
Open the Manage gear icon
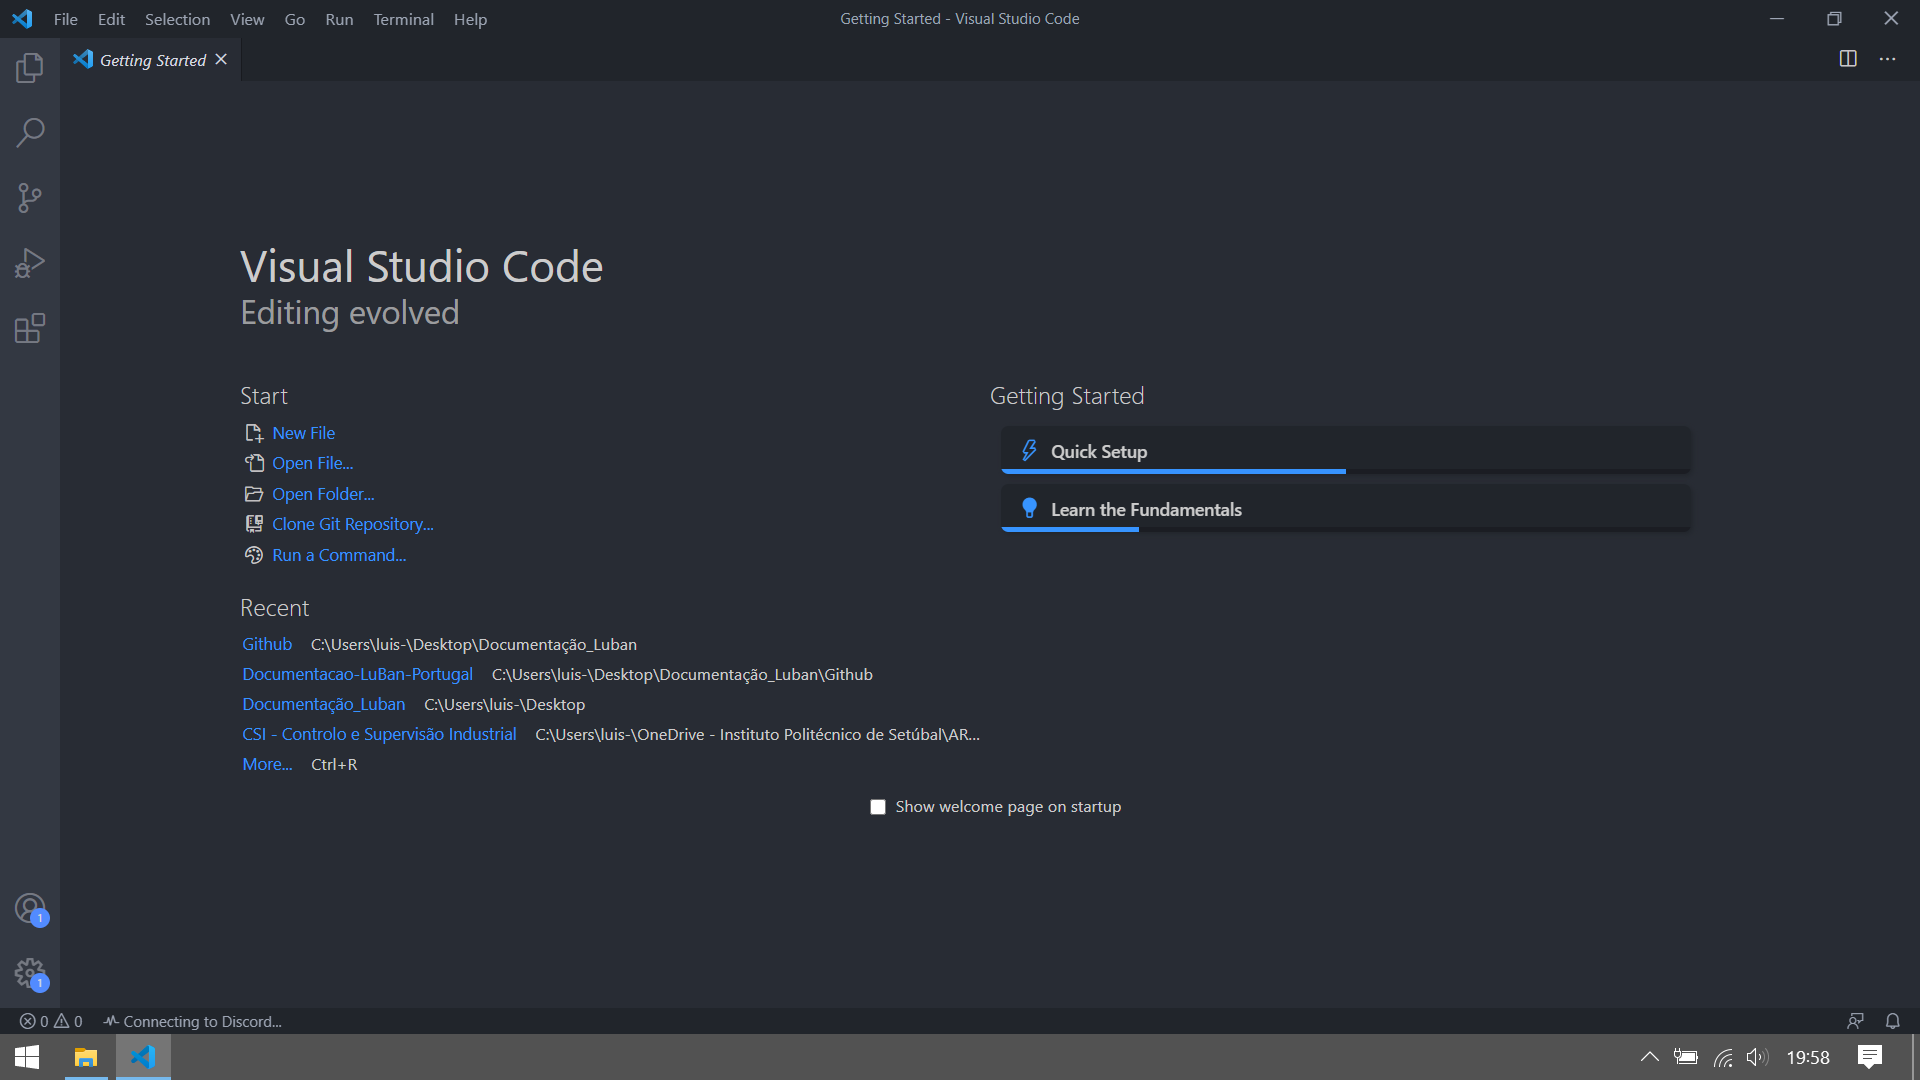point(30,974)
